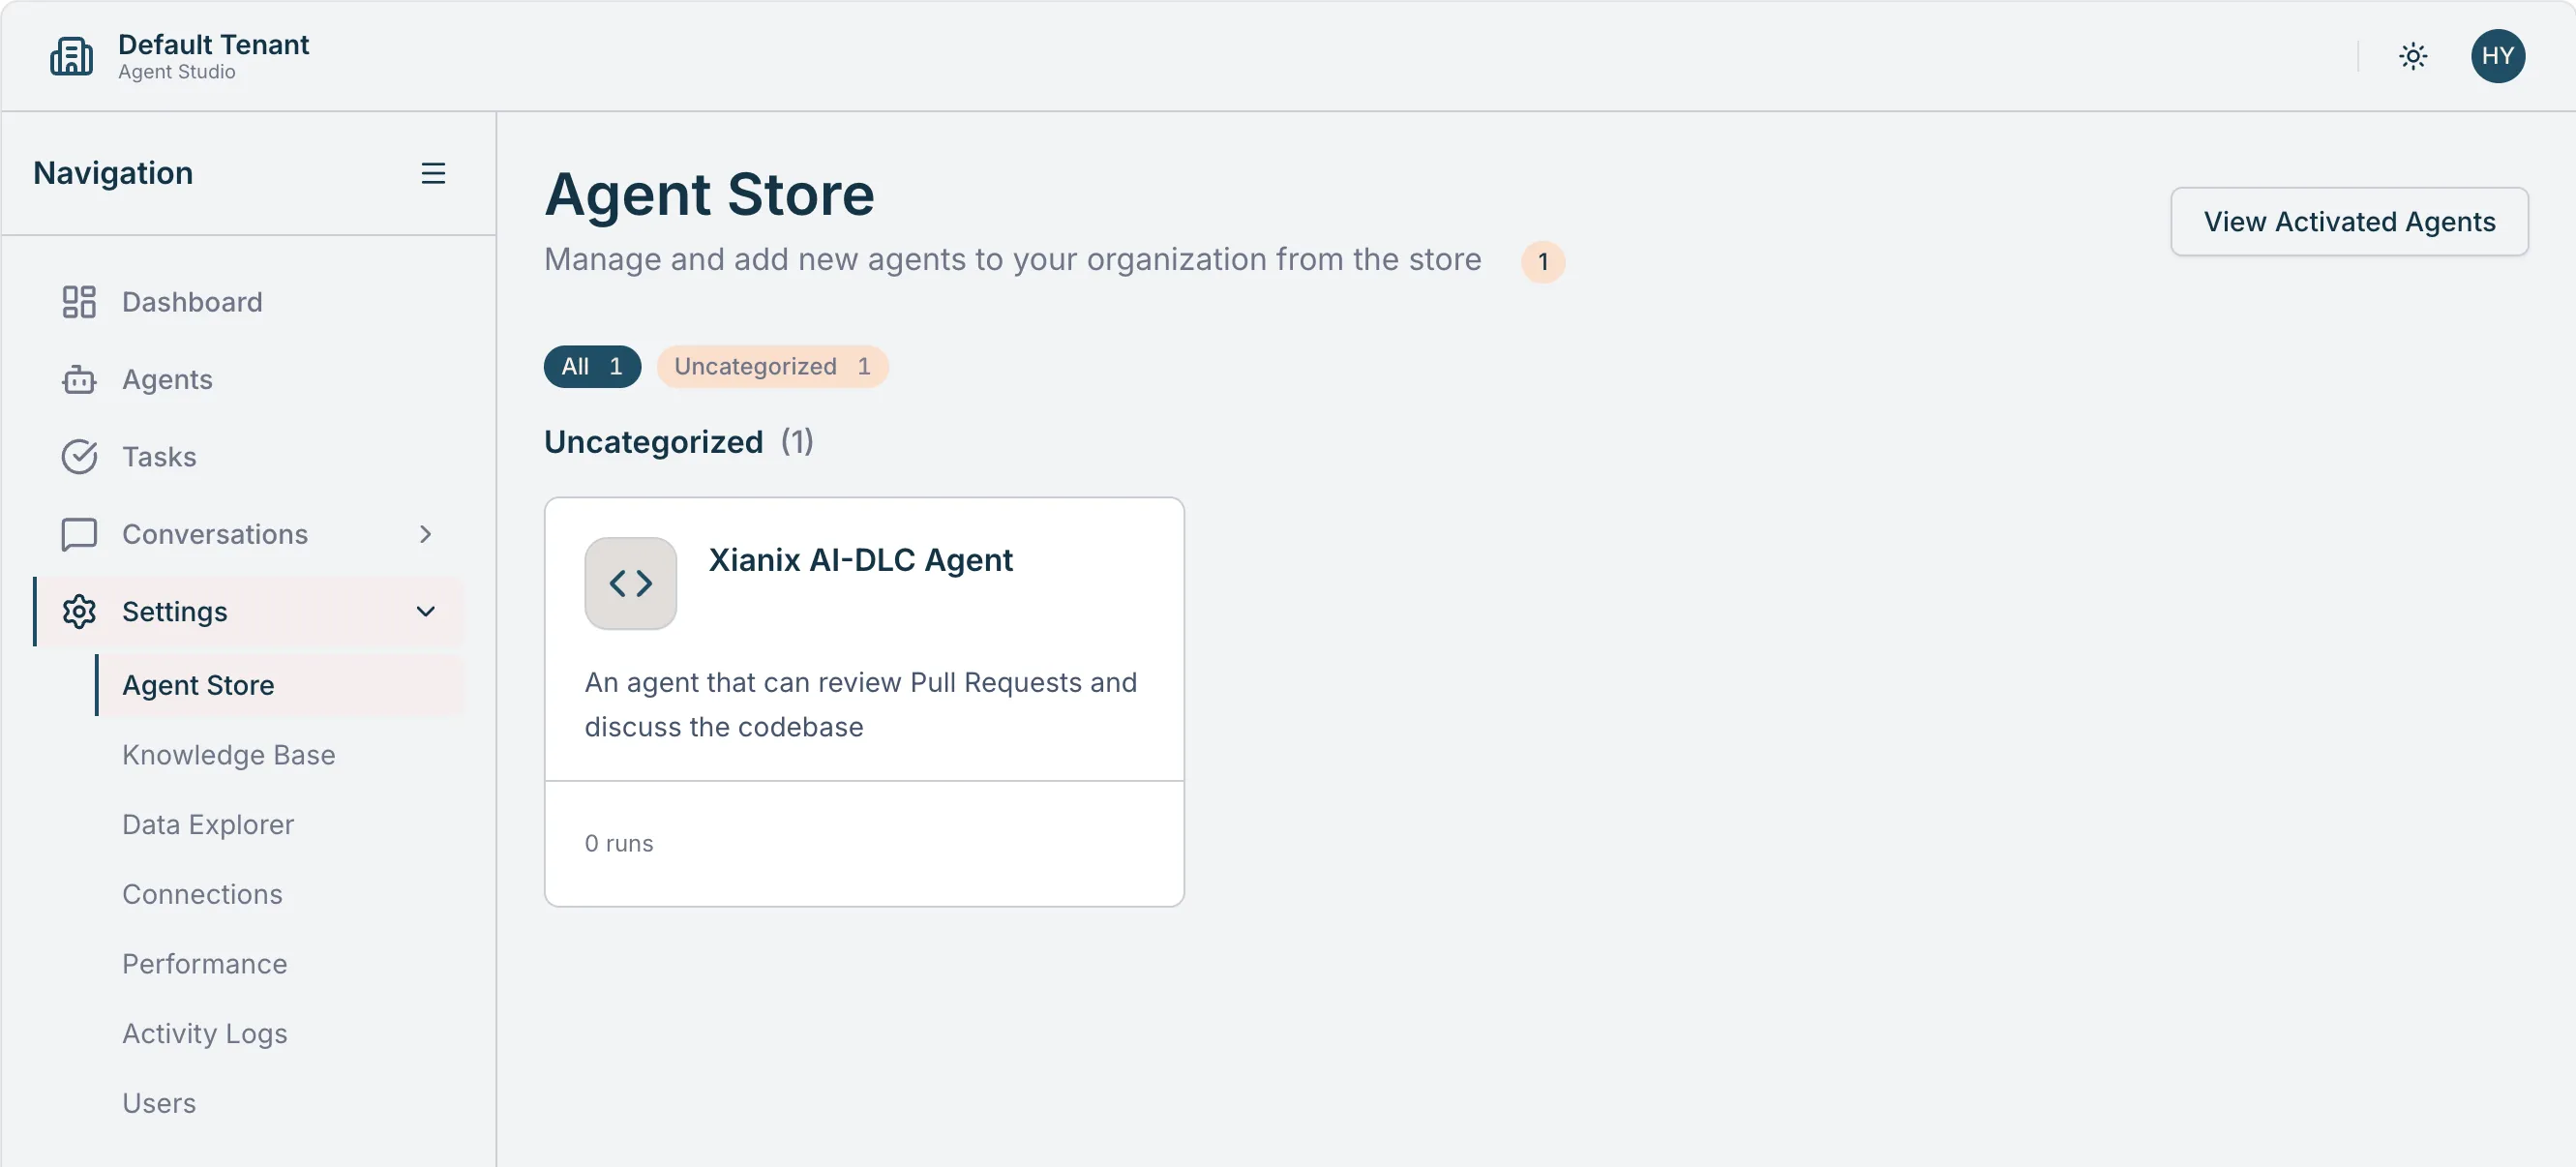Filter by the Uncategorized chip
This screenshot has width=2576, height=1167.
772,366
